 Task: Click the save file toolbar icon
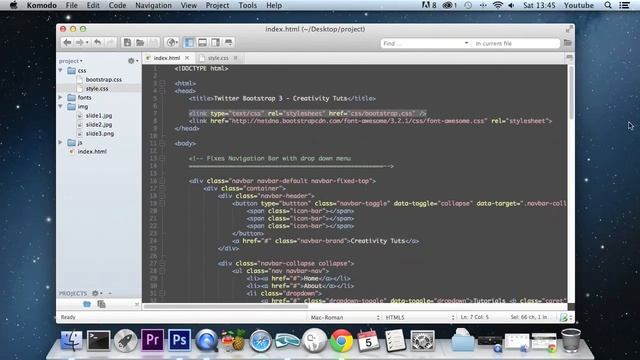click(x=153, y=42)
